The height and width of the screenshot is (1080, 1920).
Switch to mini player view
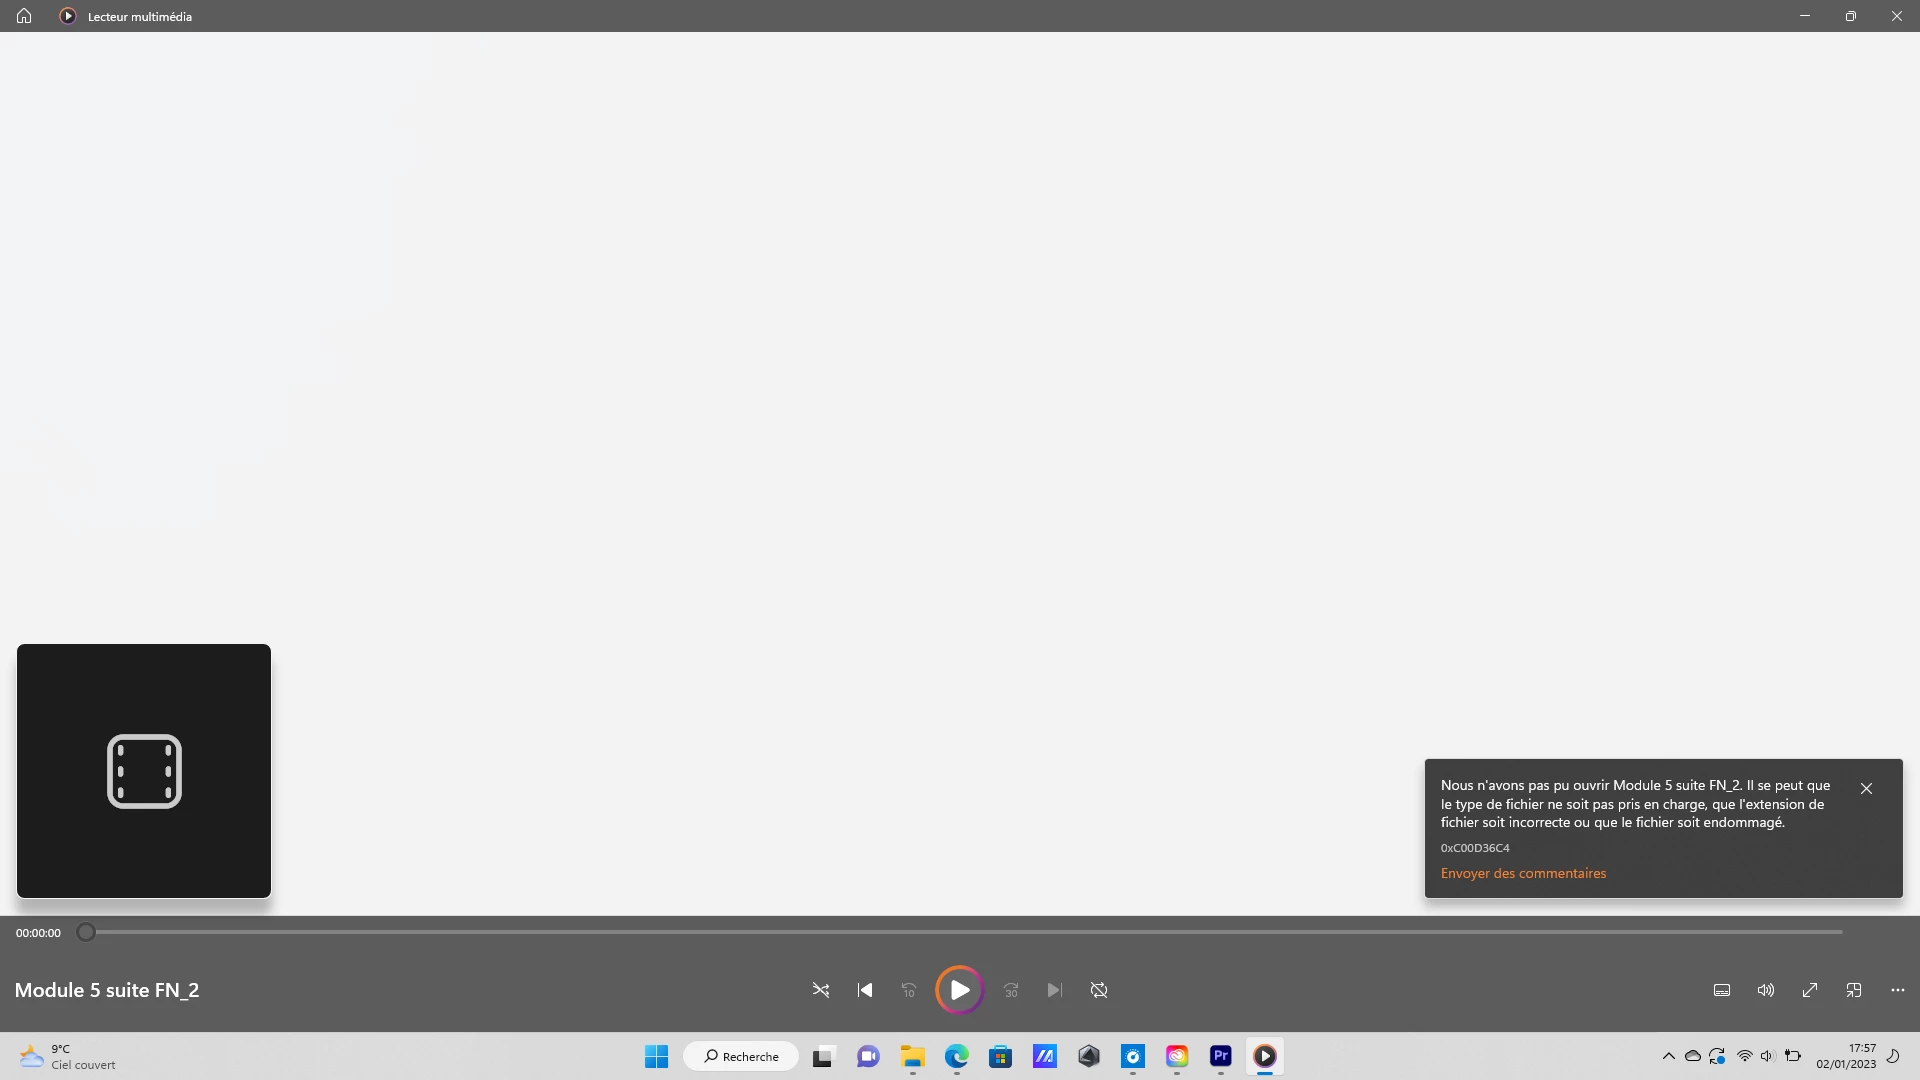[x=1854, y=990]
